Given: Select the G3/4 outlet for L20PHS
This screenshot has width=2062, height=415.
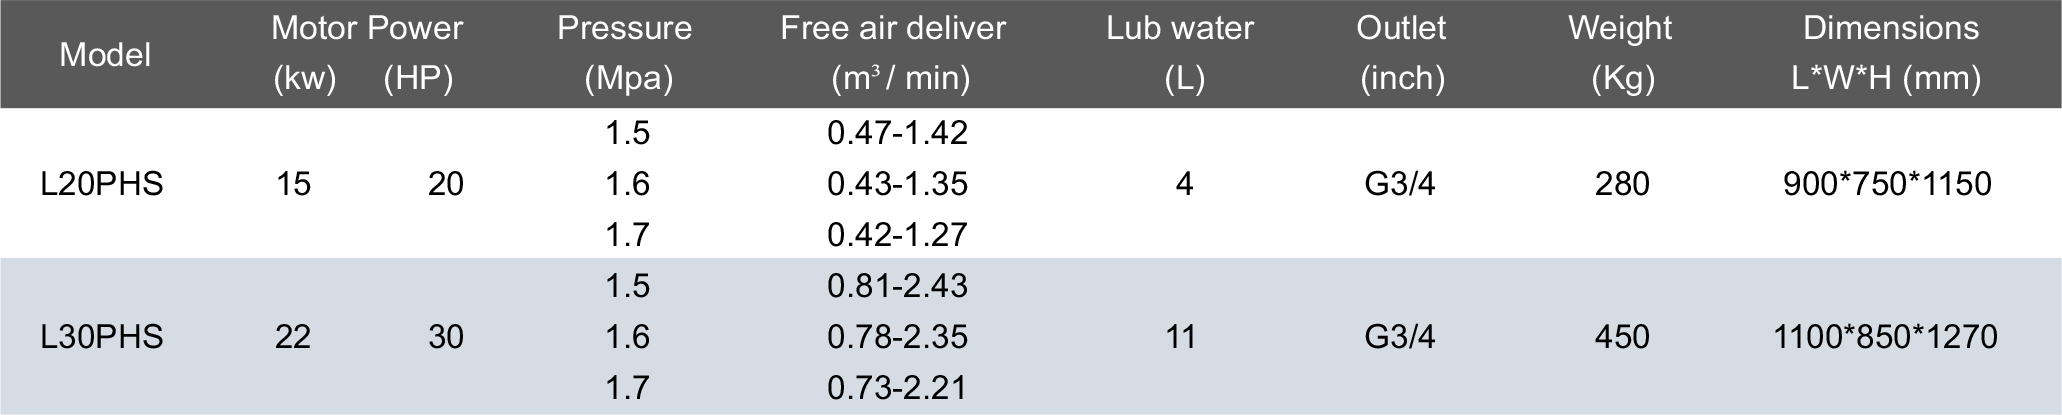Looking at the screenshot, I should 1400,184.
